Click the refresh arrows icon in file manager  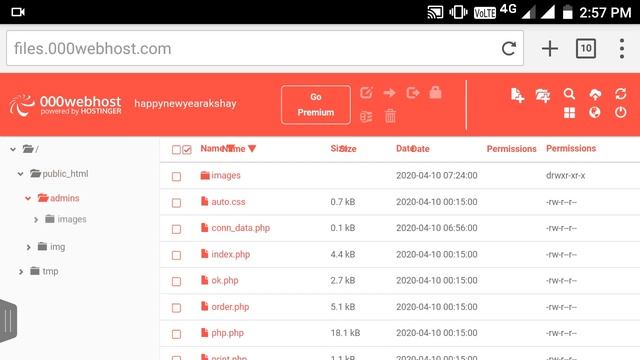click(x=620, y=94)
